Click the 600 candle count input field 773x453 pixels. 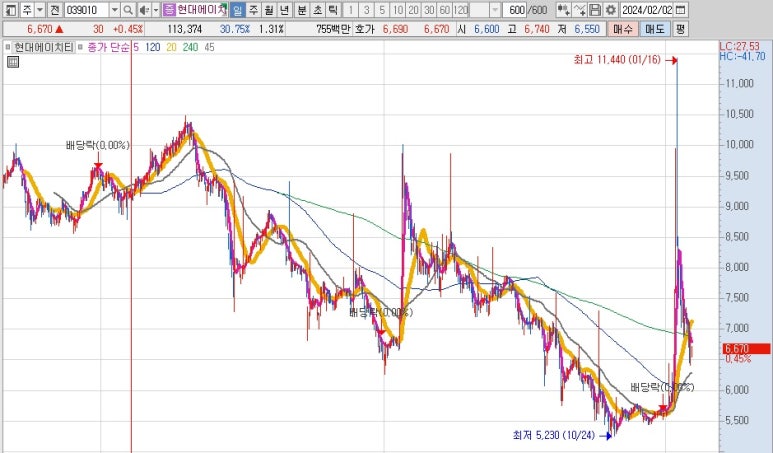[x=516, y=10]
